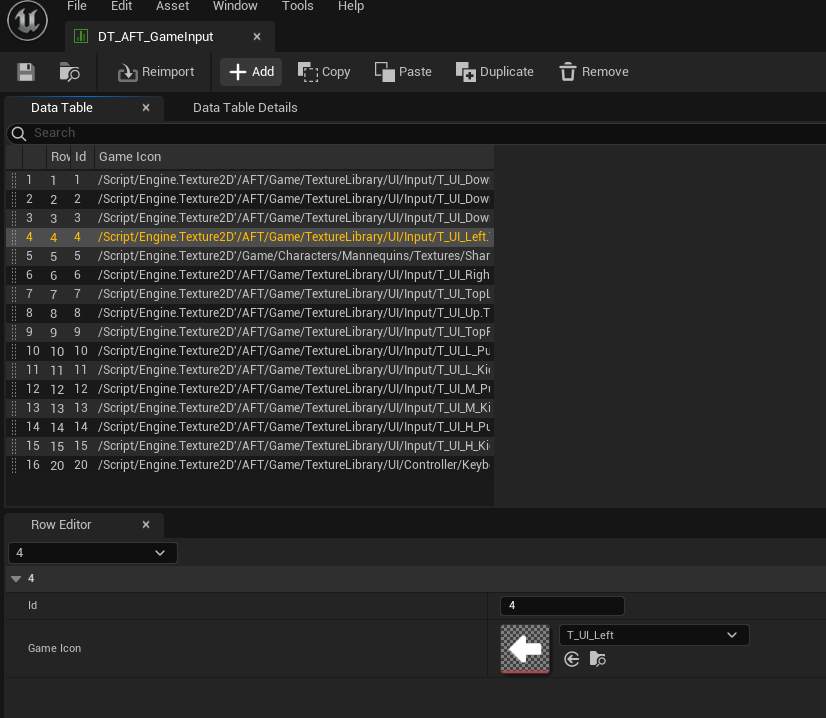Click the search magnifier icon
This screenshot has width=826, height=718.
[18, 132]
